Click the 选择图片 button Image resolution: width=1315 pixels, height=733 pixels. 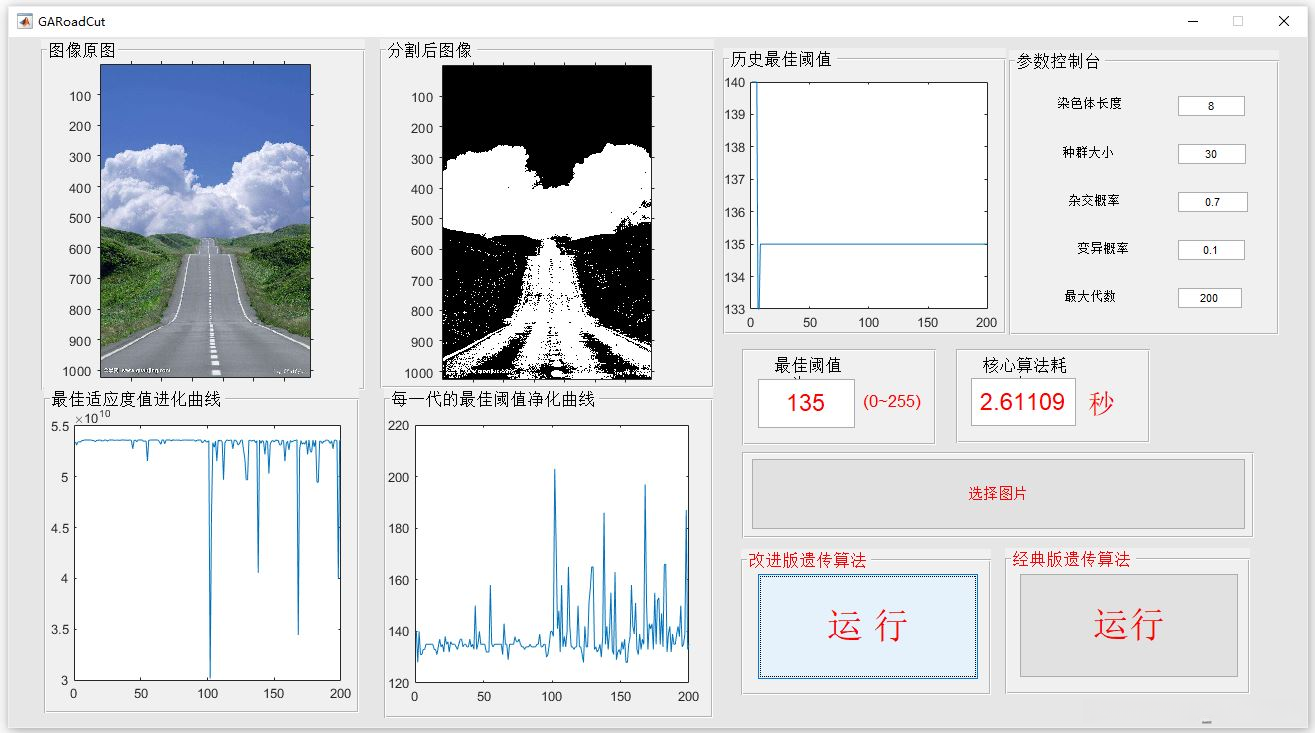(998, 494)
